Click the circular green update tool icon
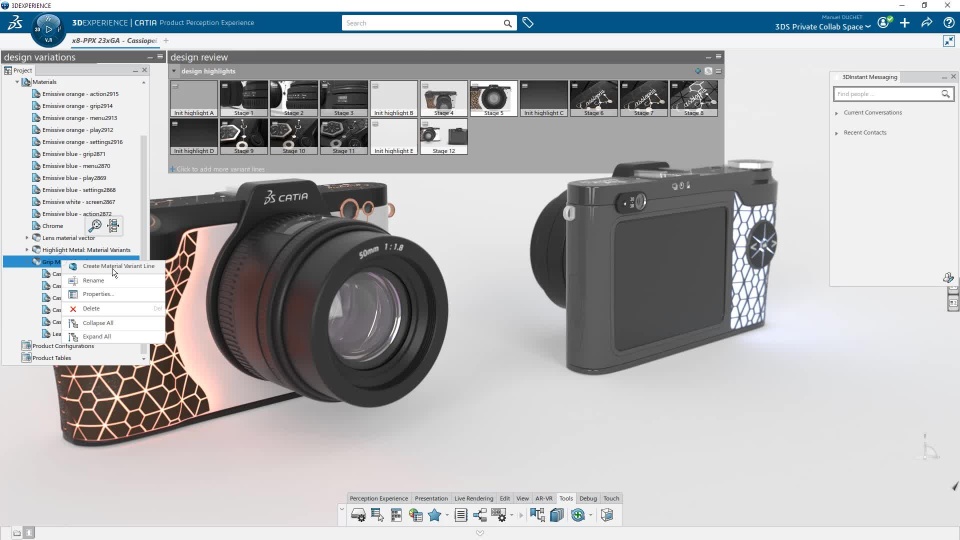The width and height of the screenshot is (960, 540). tap(578, 516)
